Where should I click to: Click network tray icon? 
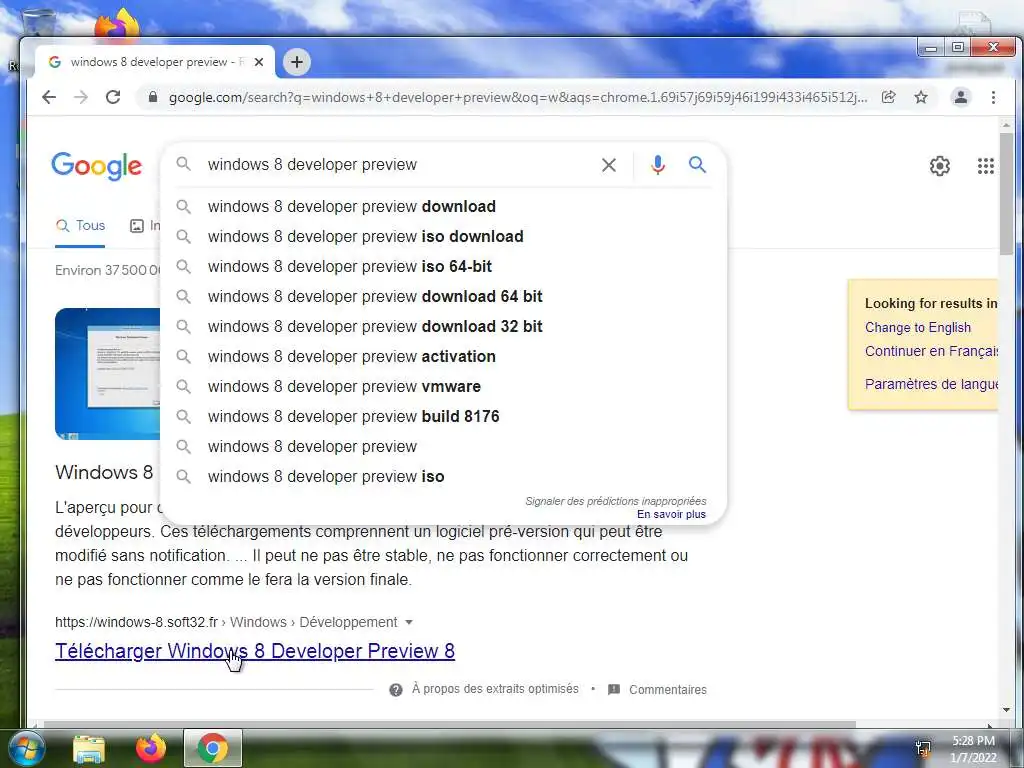(x=923, y=749)
